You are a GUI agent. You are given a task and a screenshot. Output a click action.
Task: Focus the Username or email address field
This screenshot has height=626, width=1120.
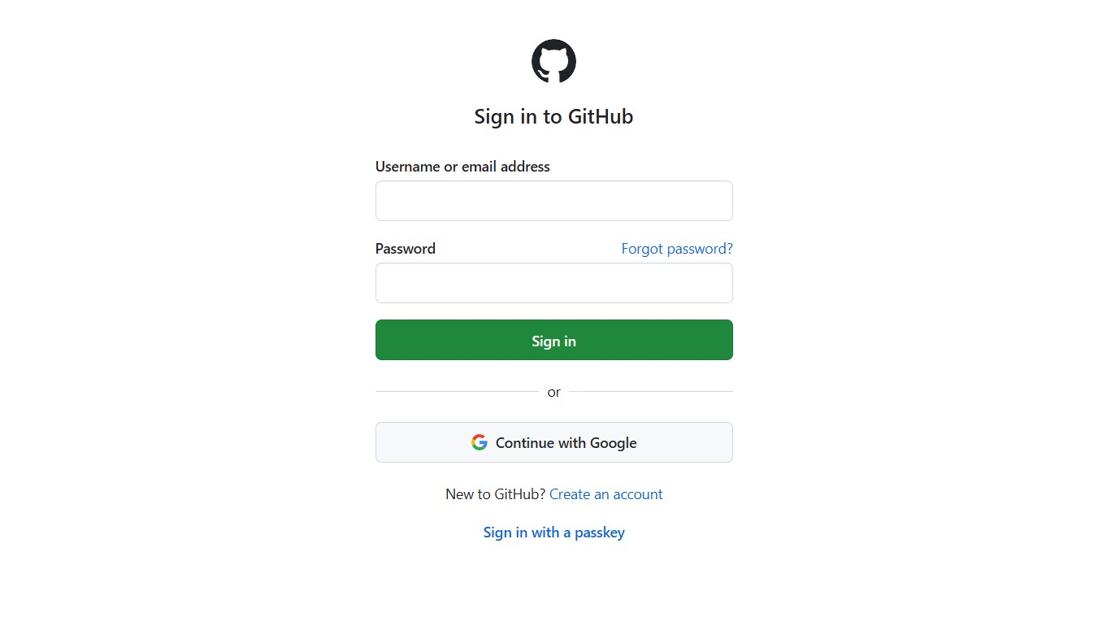pos(553,201)
